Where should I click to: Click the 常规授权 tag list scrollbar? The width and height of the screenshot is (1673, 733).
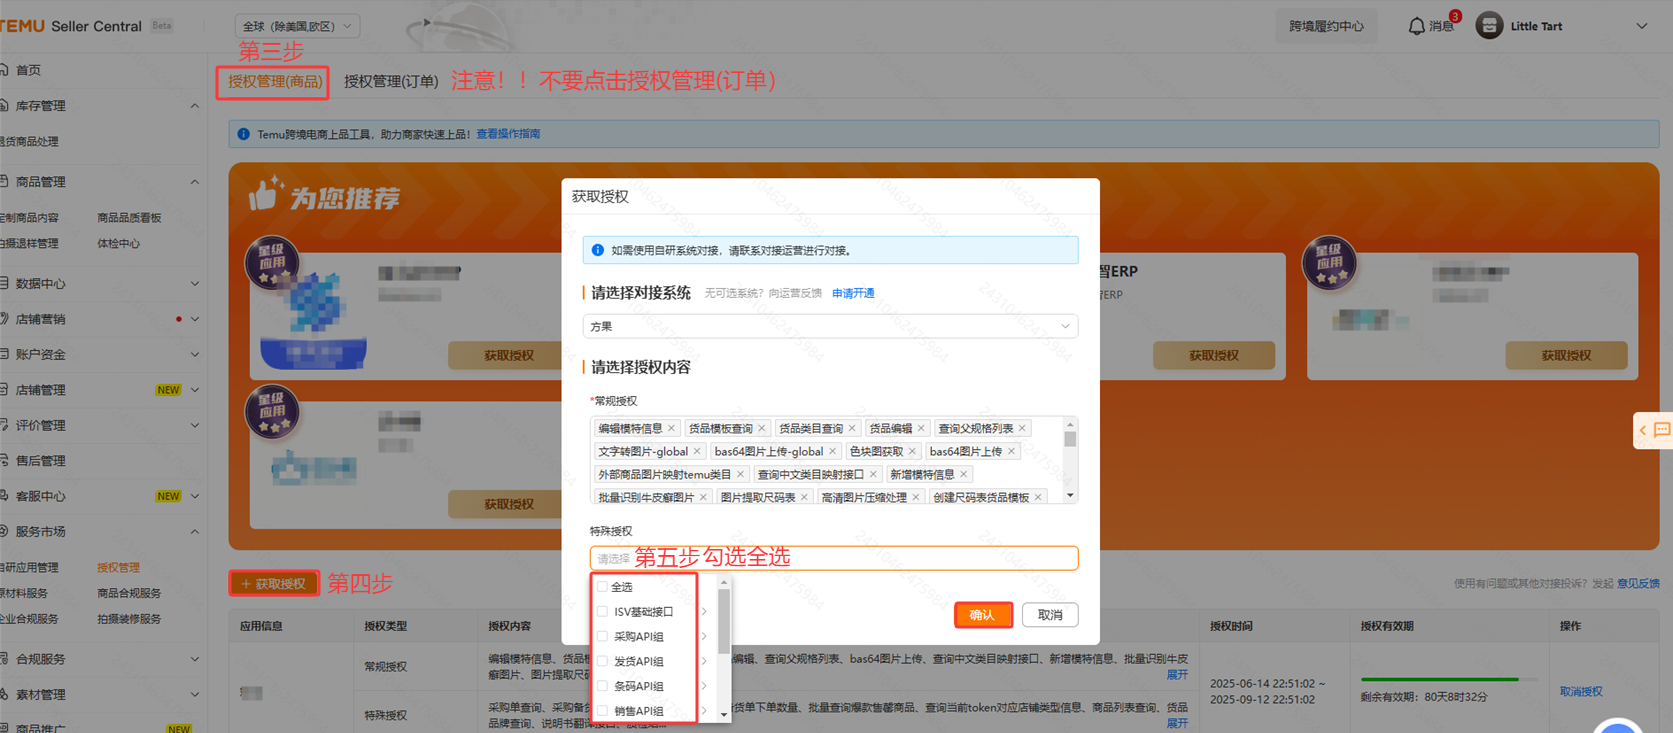click(x=1070, y=440)
